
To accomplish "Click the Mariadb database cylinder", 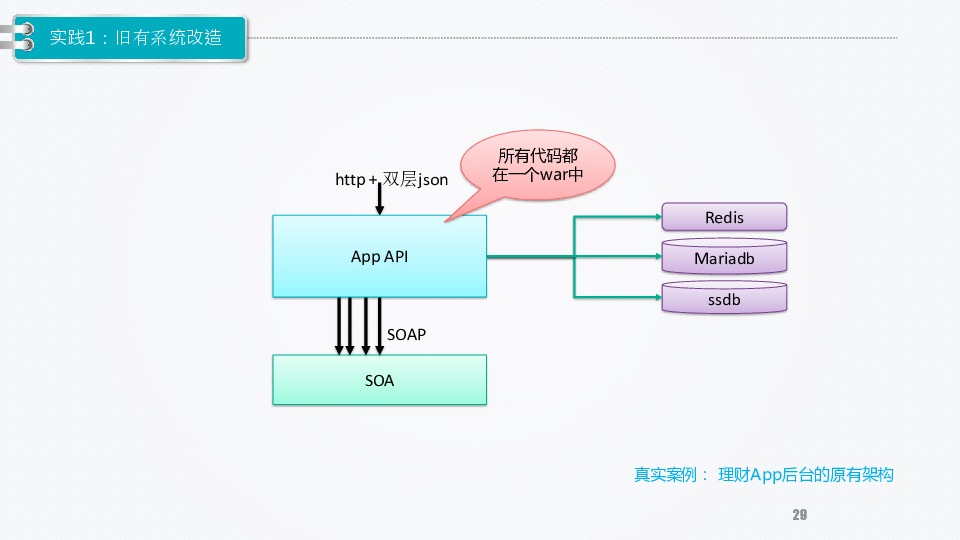I will [x=724, y=257].
